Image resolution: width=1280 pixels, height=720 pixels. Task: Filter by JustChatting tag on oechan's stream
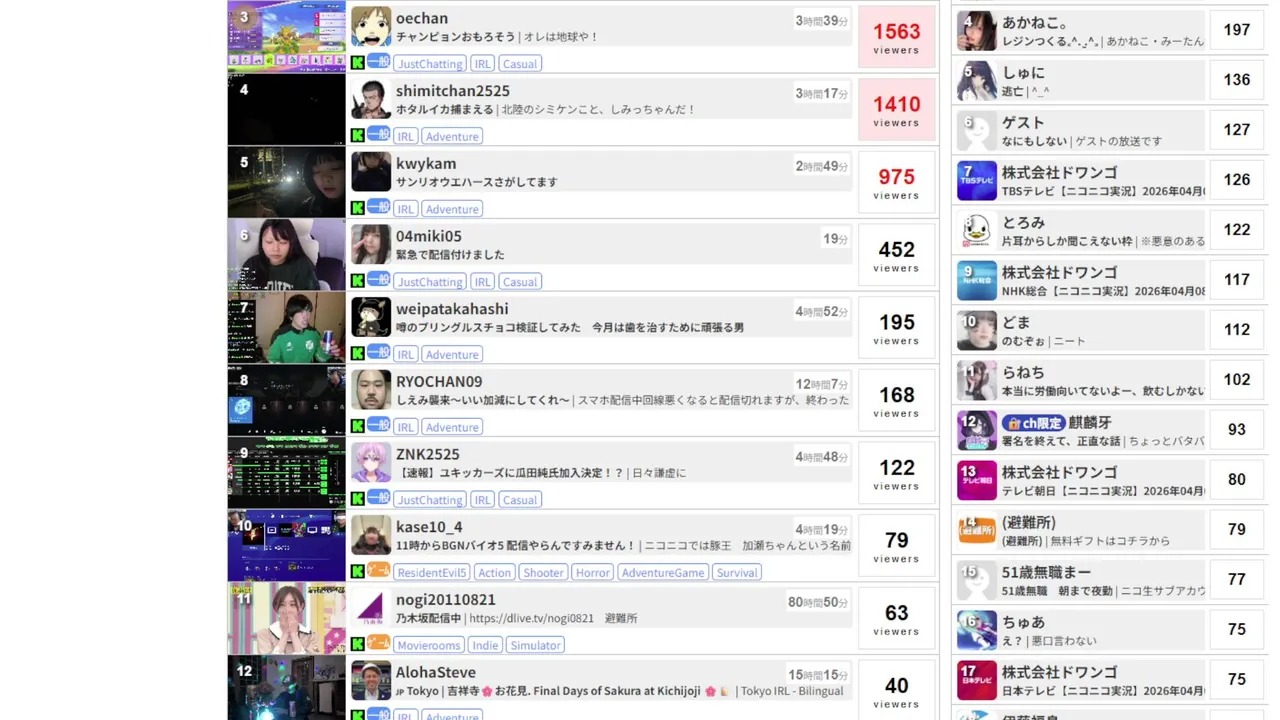pyautogui.click(x=430, y=64)
